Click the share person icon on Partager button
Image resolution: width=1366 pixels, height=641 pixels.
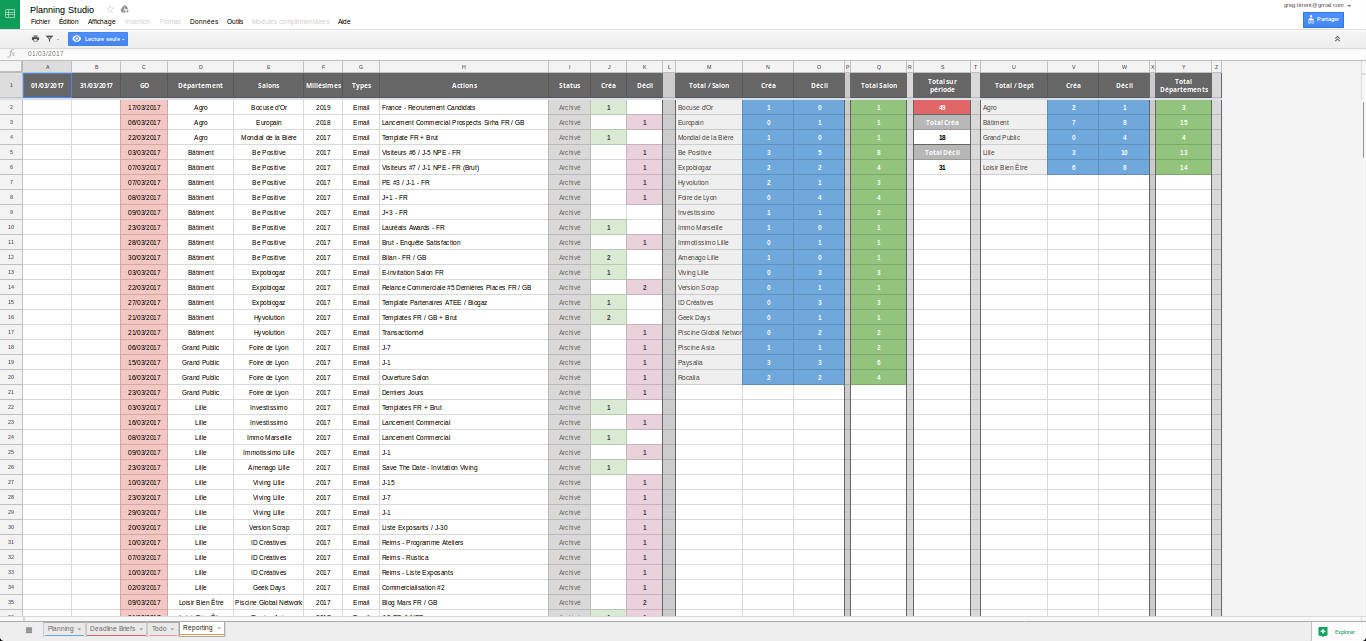point(1310,19)
